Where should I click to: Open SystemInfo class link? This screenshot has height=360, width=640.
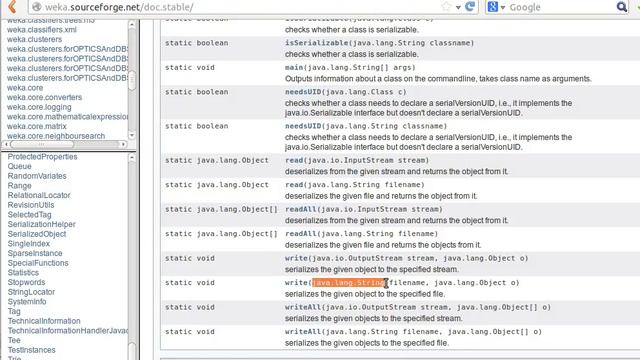coord(27,302)
